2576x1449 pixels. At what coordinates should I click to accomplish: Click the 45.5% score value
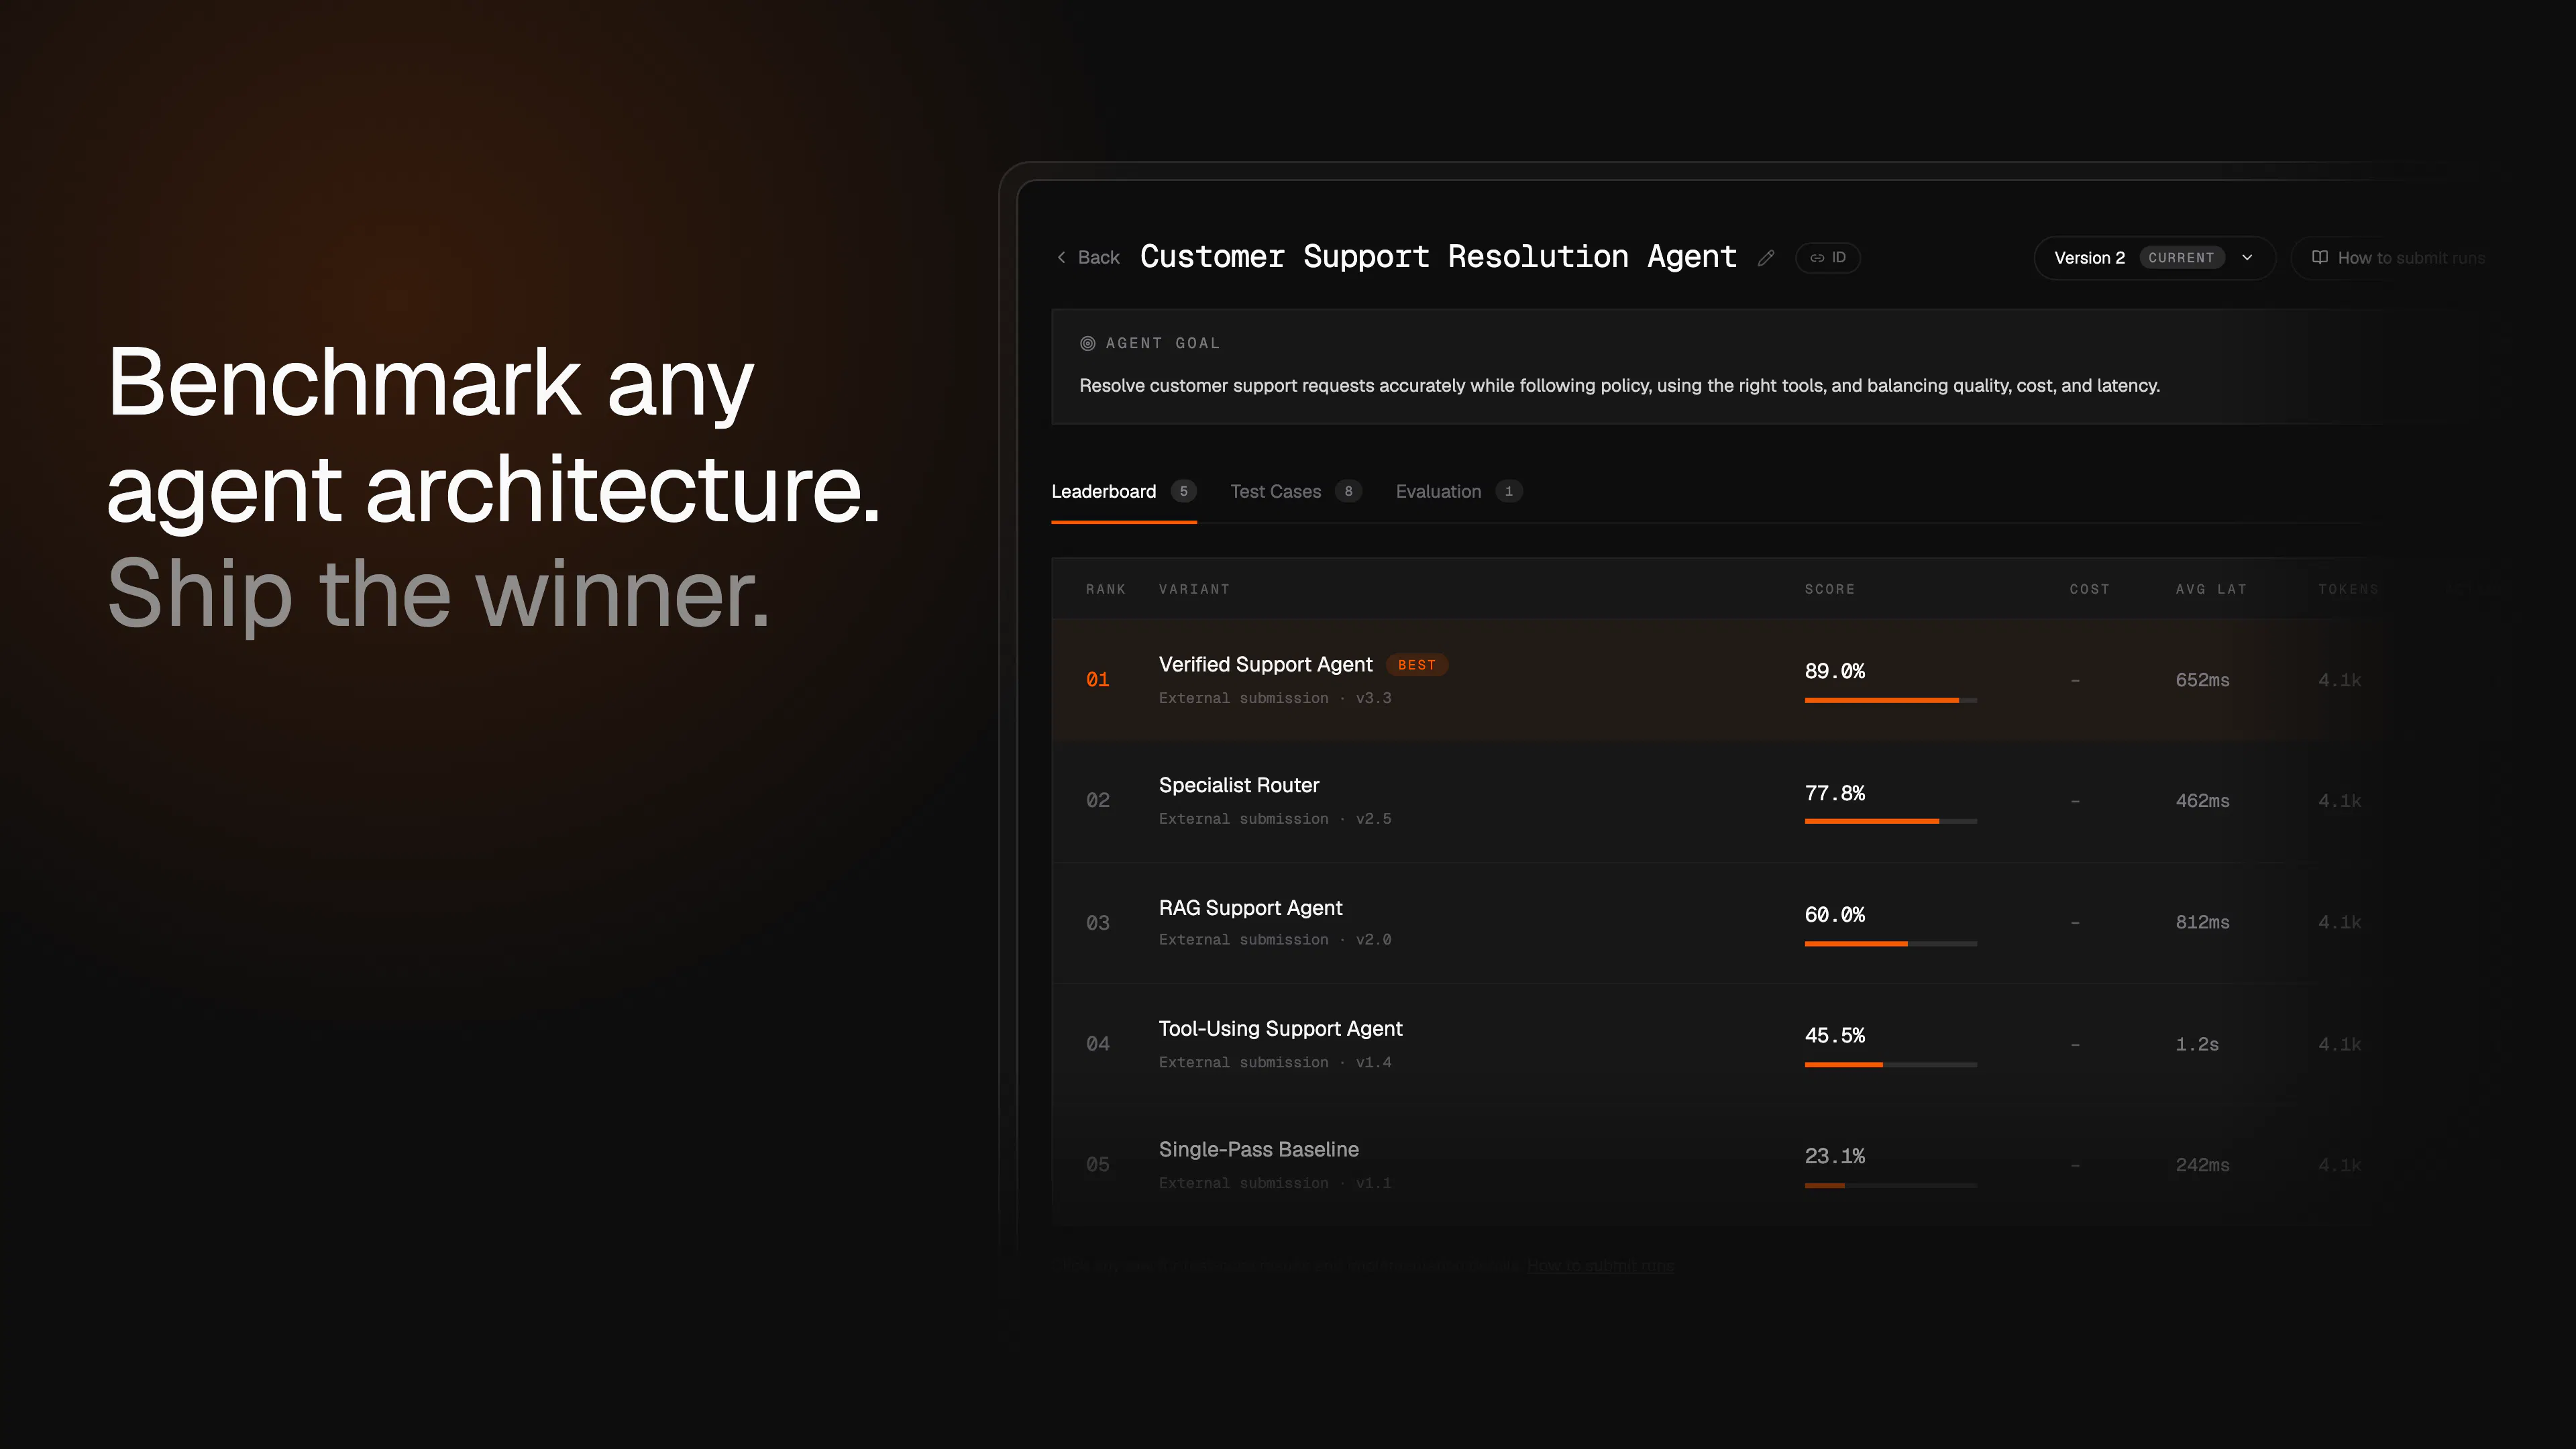pos(1834,1035)
